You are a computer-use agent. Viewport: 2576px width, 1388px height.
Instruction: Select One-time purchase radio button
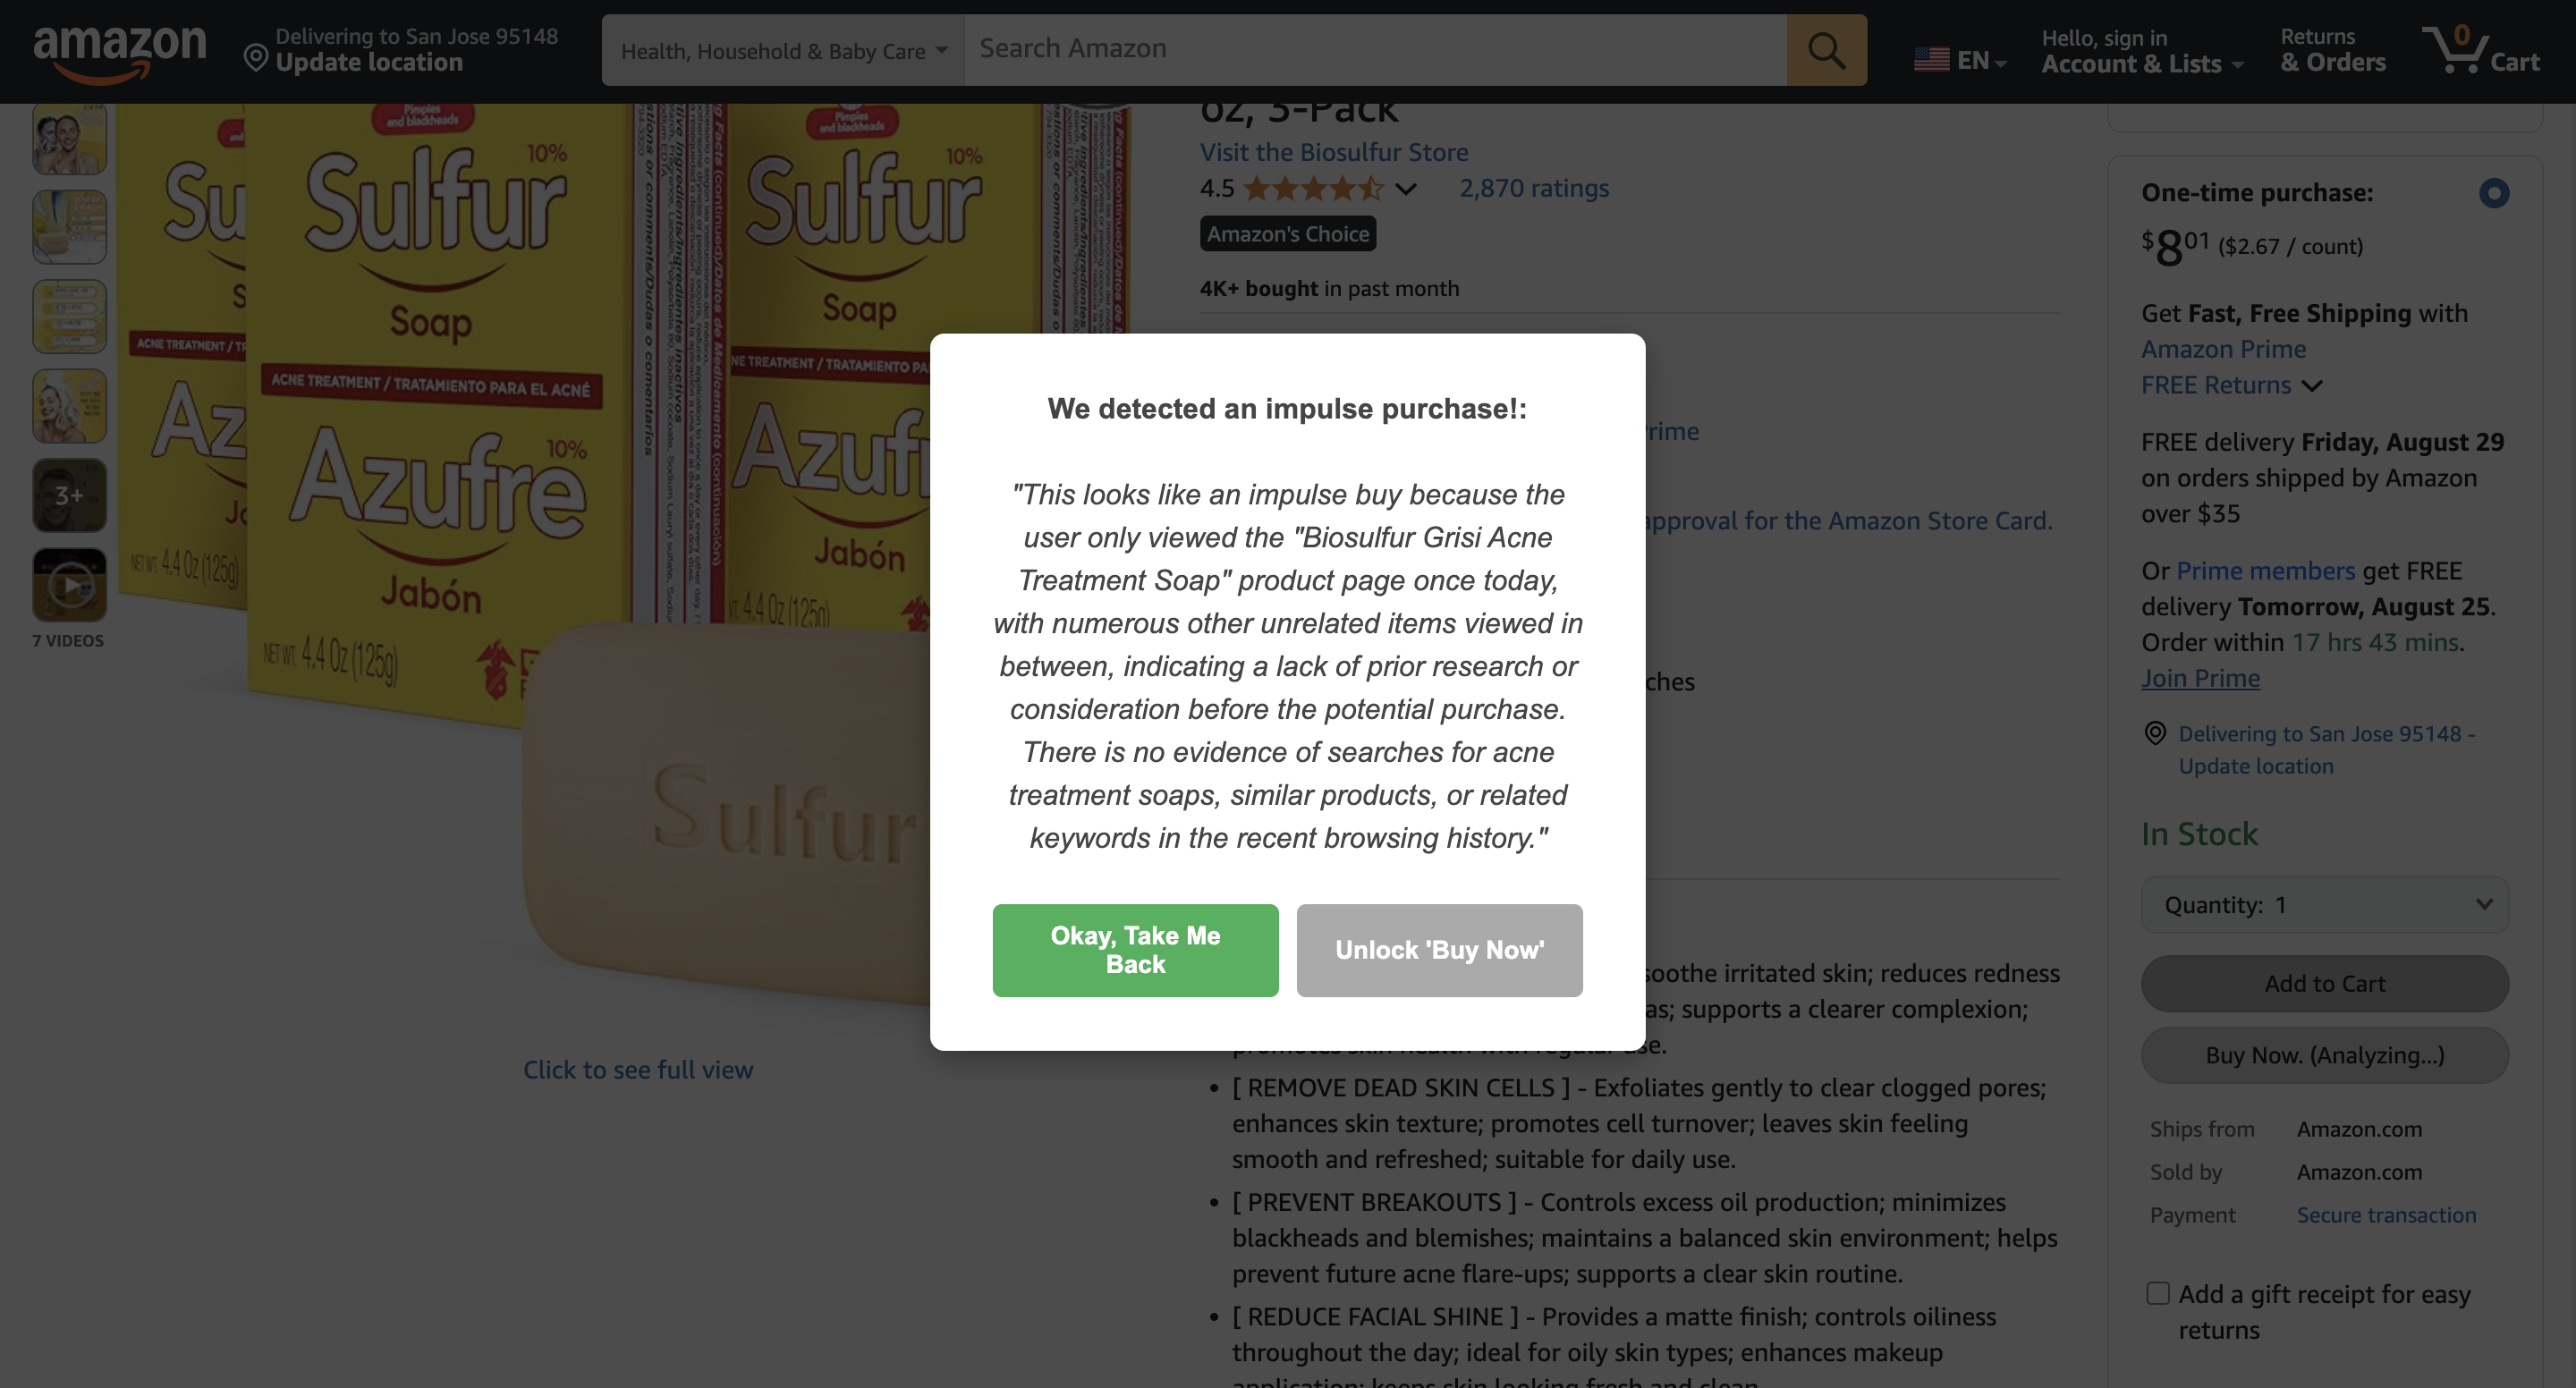(x=2494, y=193)
